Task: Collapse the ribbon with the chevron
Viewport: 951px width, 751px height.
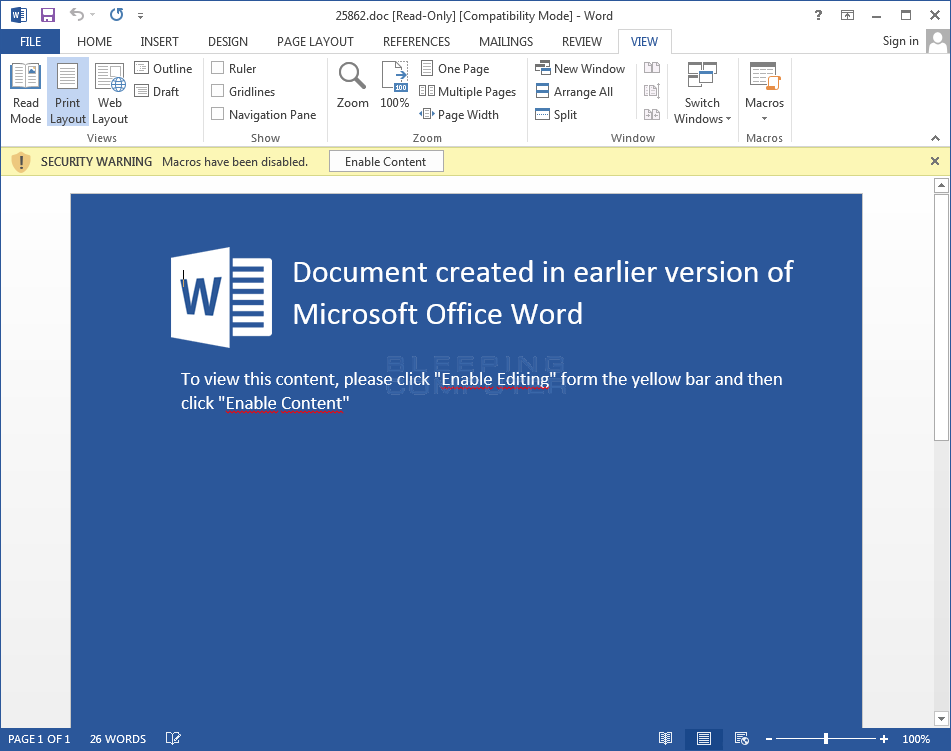Action: coord(935,138)
